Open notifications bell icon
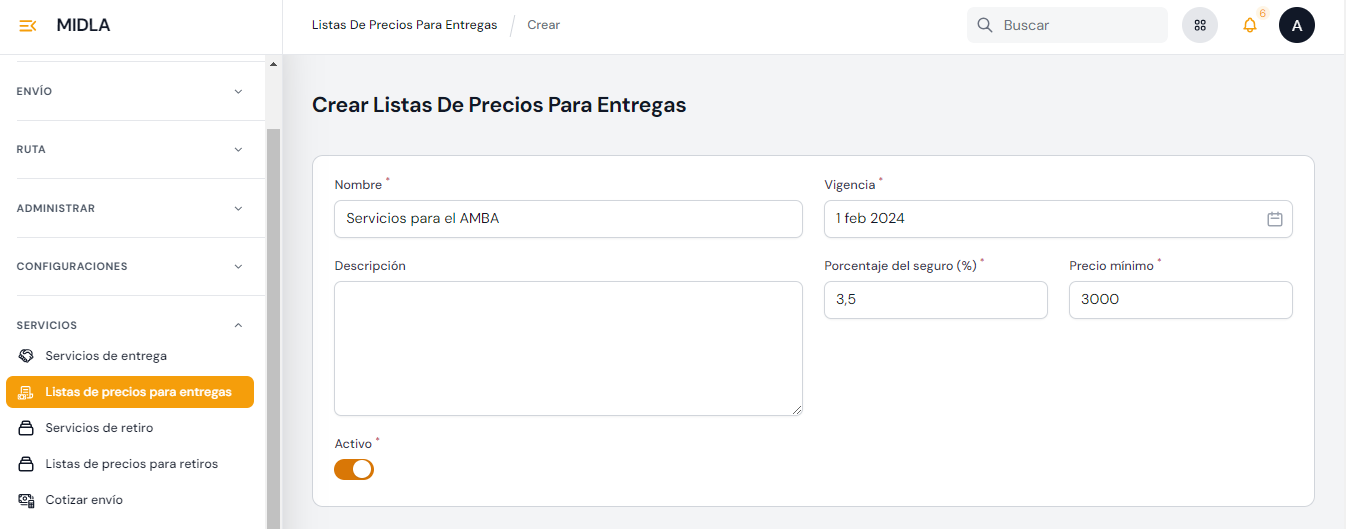The image size is (1346, 529). (x=1250, y=25)
